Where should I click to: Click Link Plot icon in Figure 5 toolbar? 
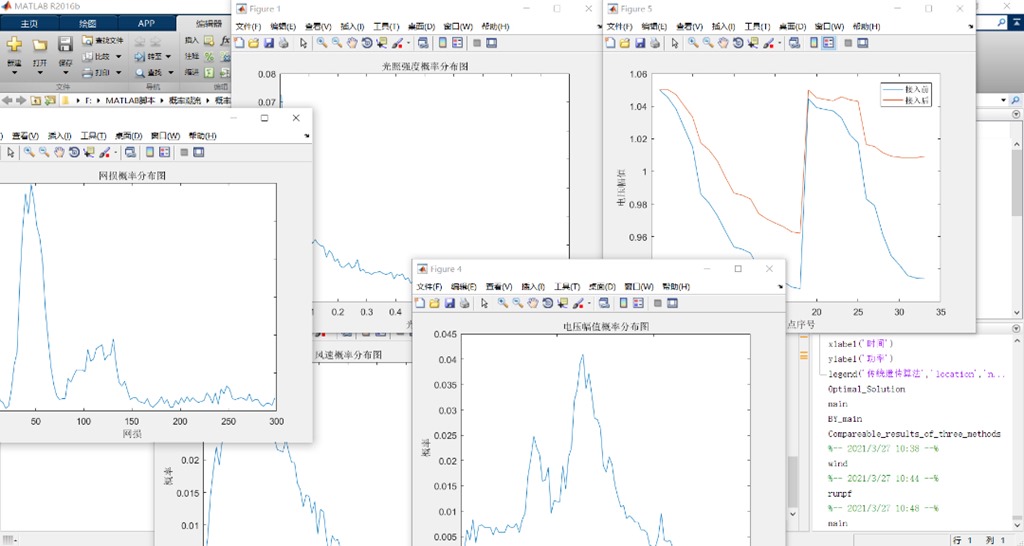794,43
